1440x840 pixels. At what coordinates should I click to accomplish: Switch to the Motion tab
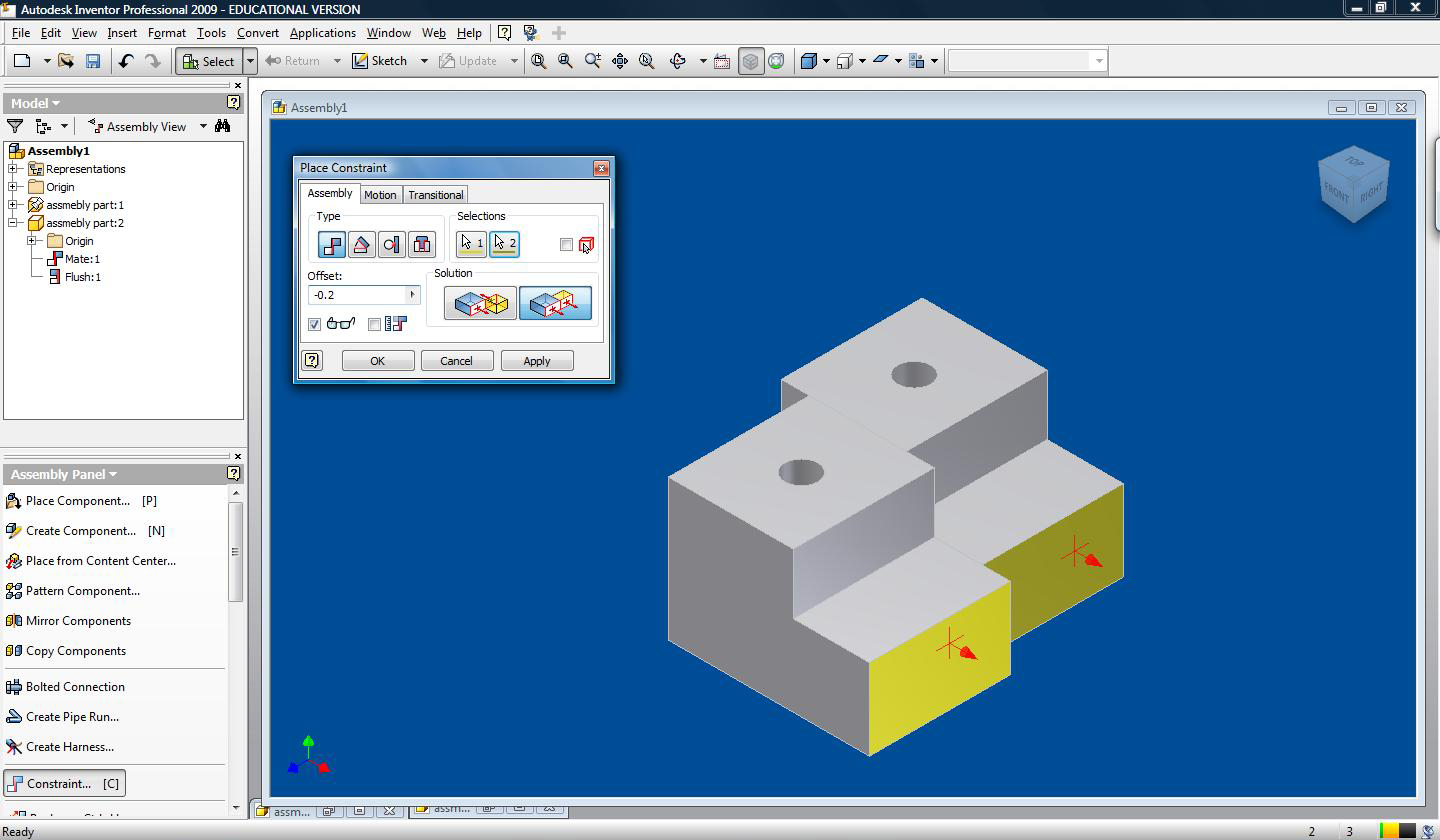(x=380, y=195)
